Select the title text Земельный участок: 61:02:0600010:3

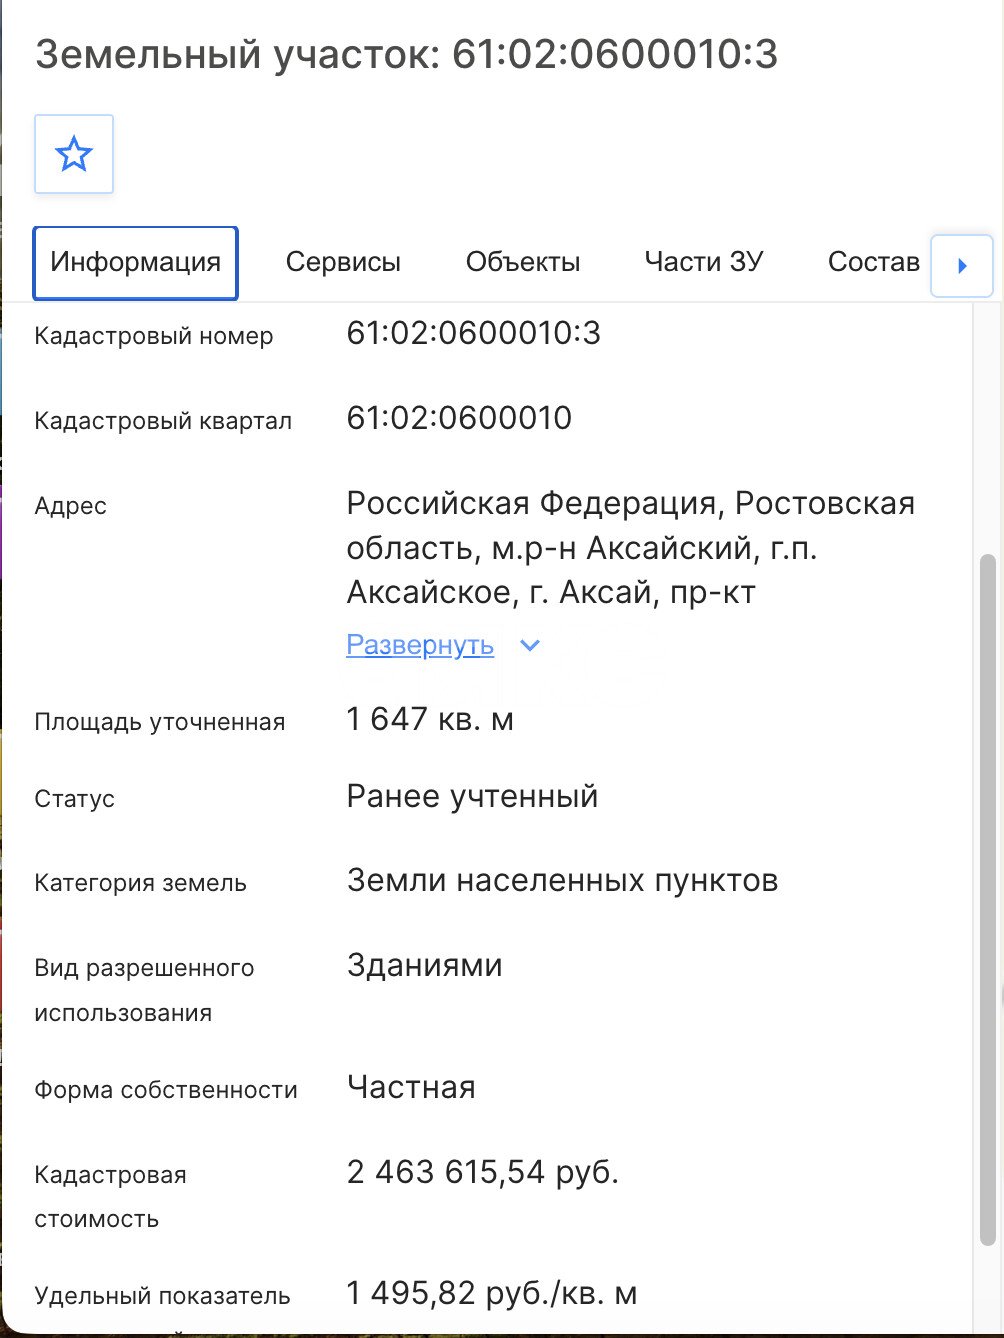click(407, 54)
